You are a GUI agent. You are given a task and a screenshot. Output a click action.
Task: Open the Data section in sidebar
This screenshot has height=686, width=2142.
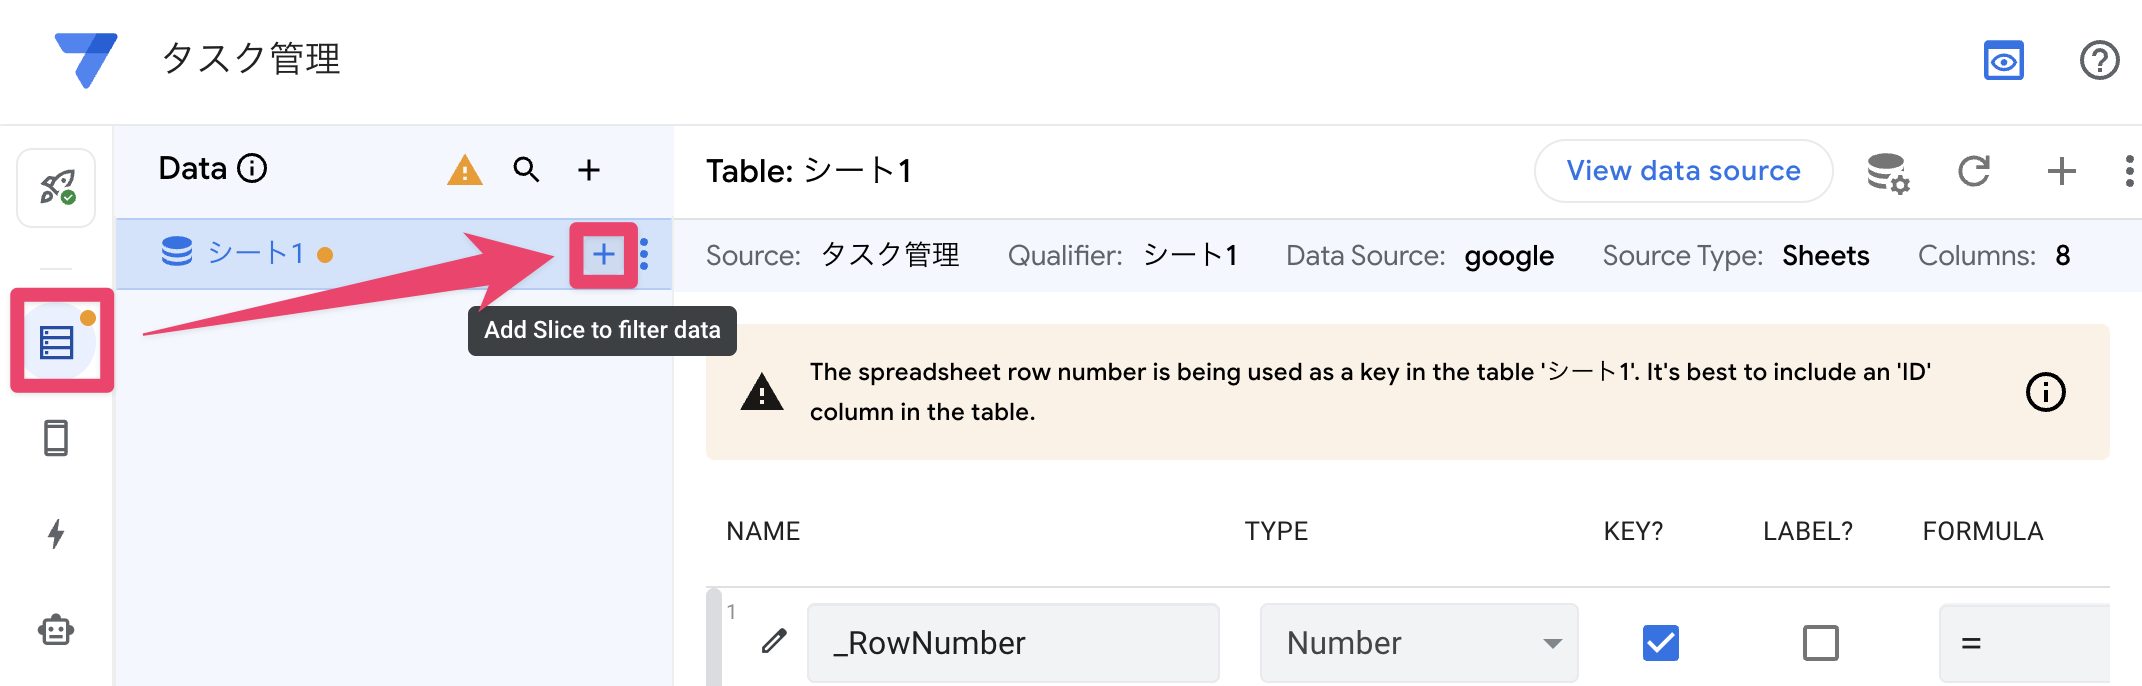pos(57,342)
